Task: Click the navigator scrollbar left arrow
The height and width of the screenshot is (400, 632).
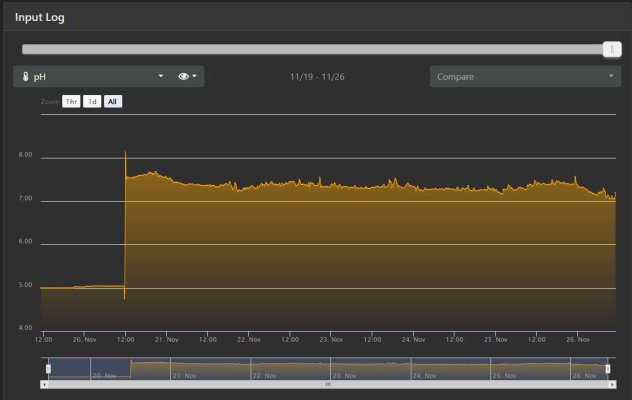Action: (x=44, y=385)
